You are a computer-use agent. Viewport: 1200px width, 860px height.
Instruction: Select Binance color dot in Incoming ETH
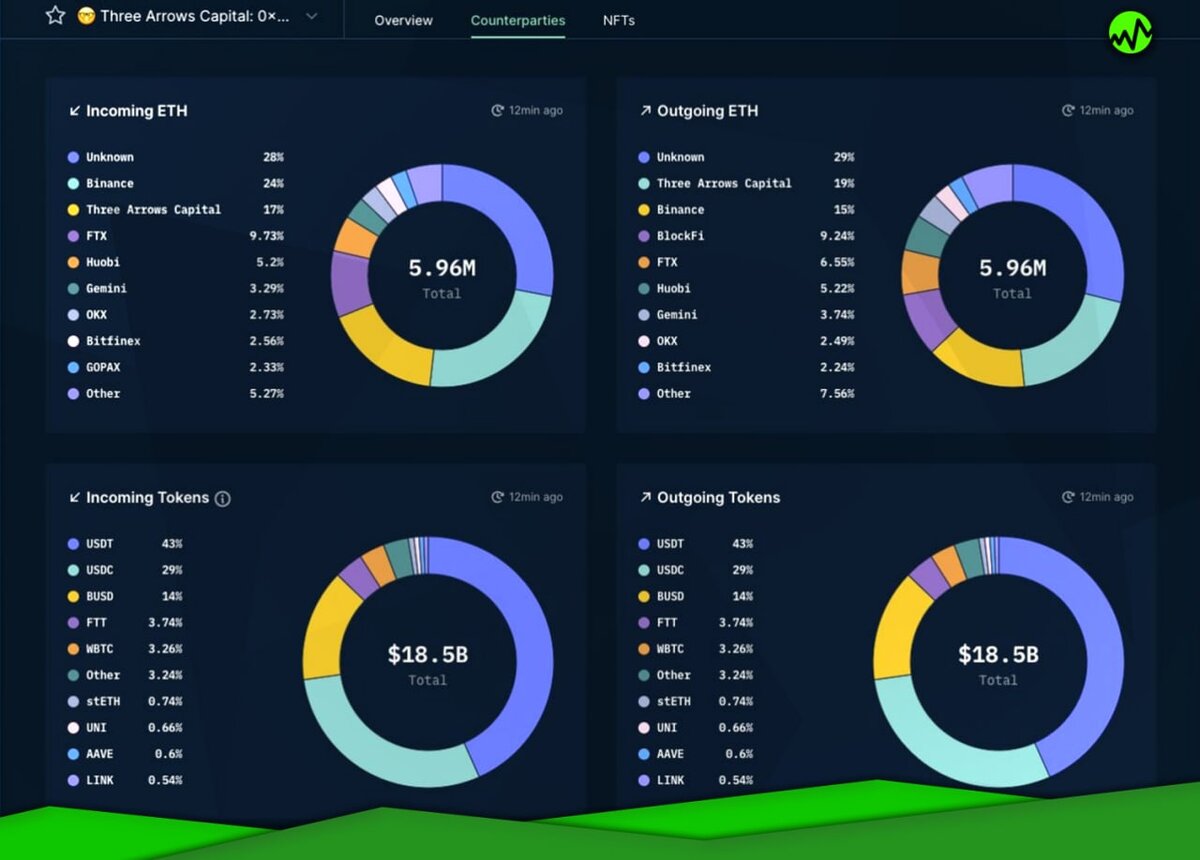point(73,183)
